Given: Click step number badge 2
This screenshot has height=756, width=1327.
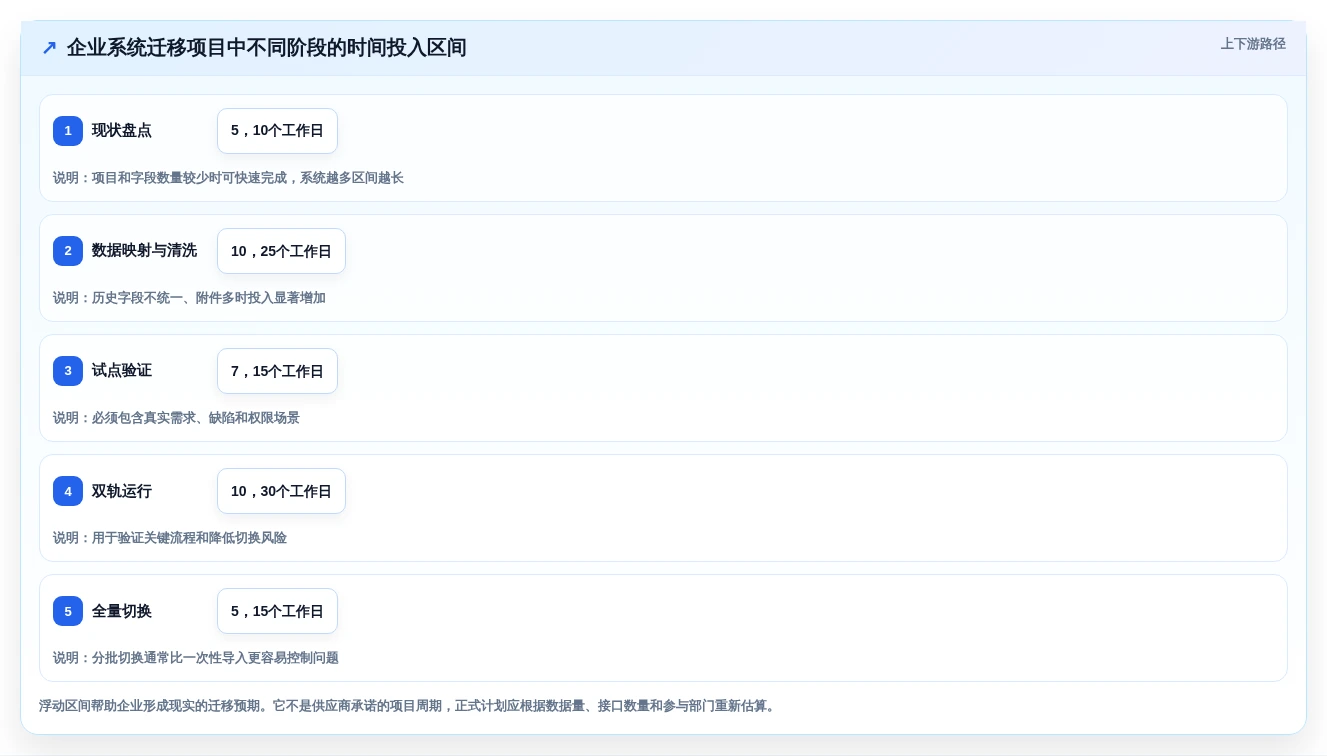Looking at the screenshot, I should (68, 251).
